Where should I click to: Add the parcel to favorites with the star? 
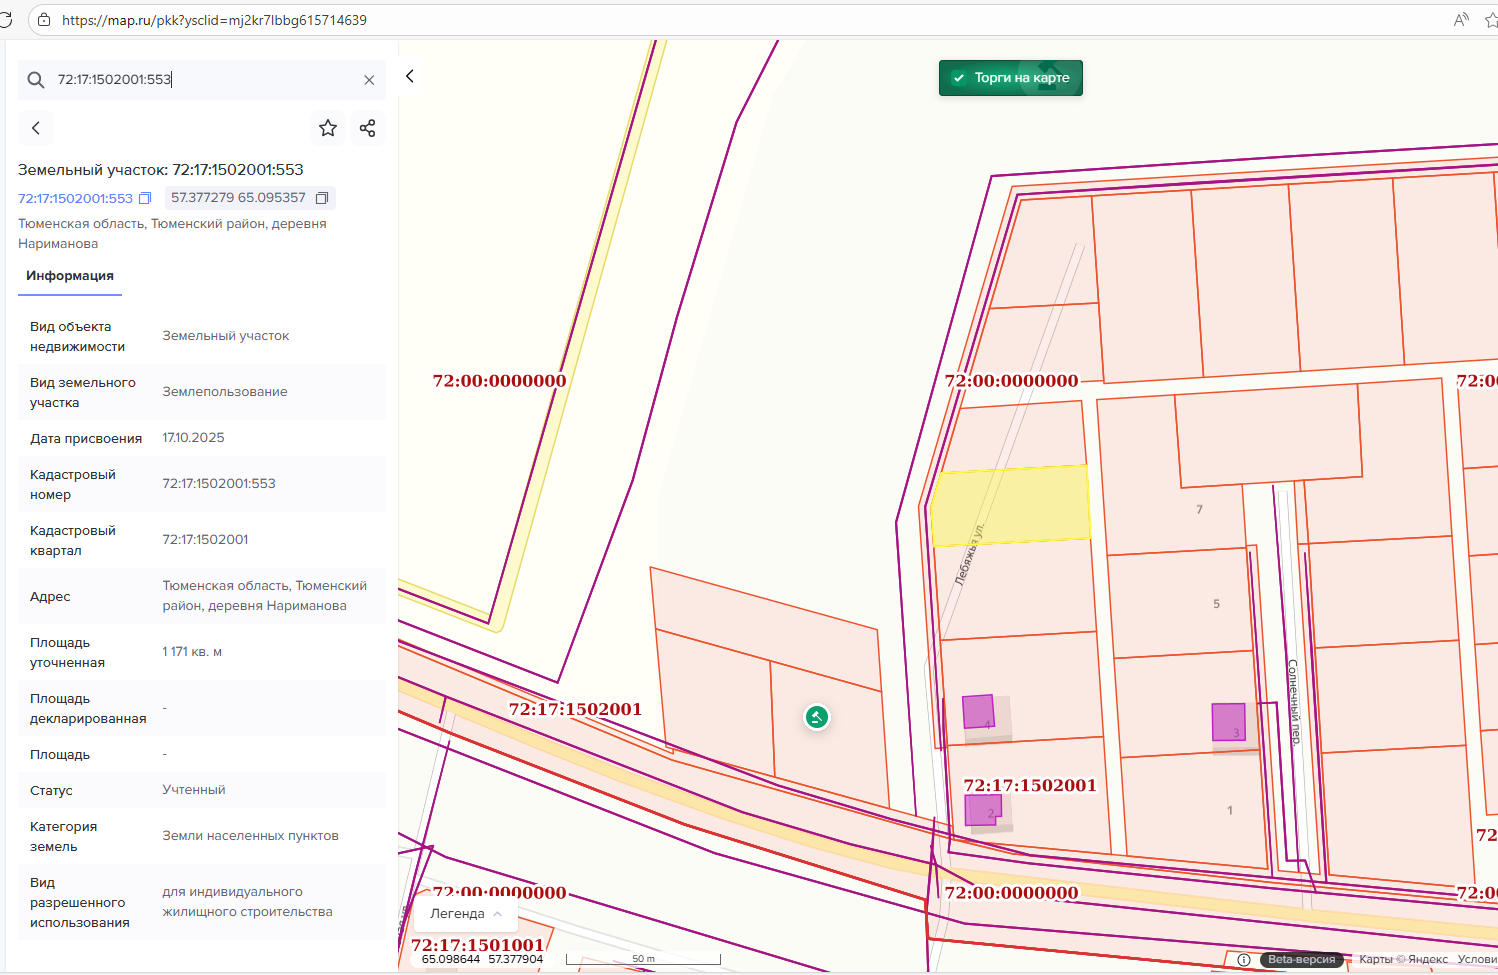pos(328,128)
